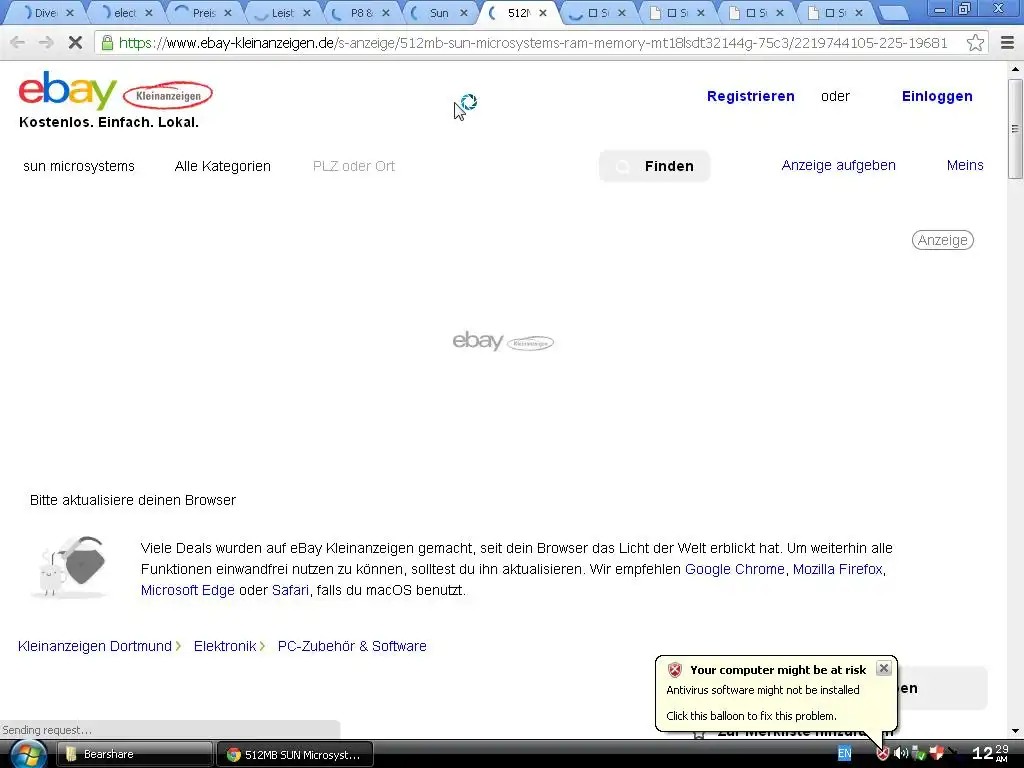Open the volume speaker tray icon
Screen dimensions: 1024x768
point(901,754)
